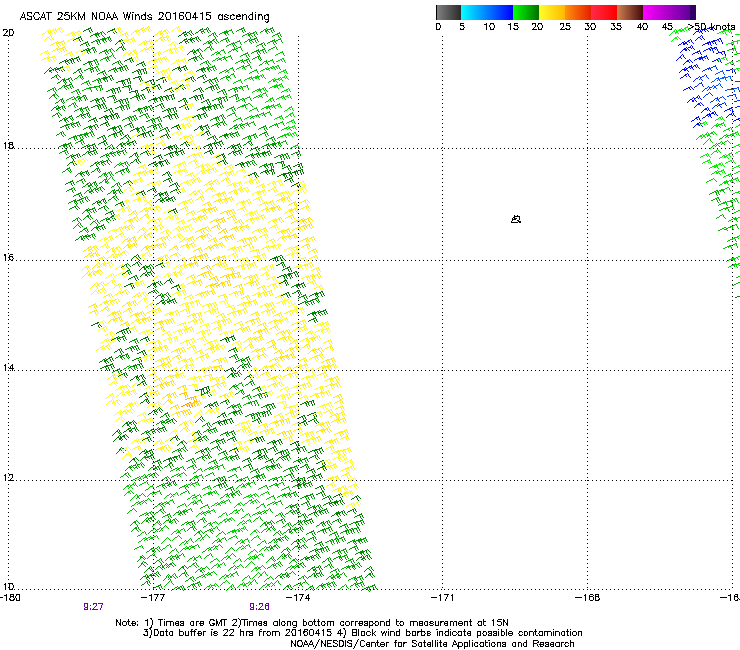Viewport: 740px width, 650px height.
Task: Click the purple time stamp "9:26"
Action: click(x=260, y=607)
